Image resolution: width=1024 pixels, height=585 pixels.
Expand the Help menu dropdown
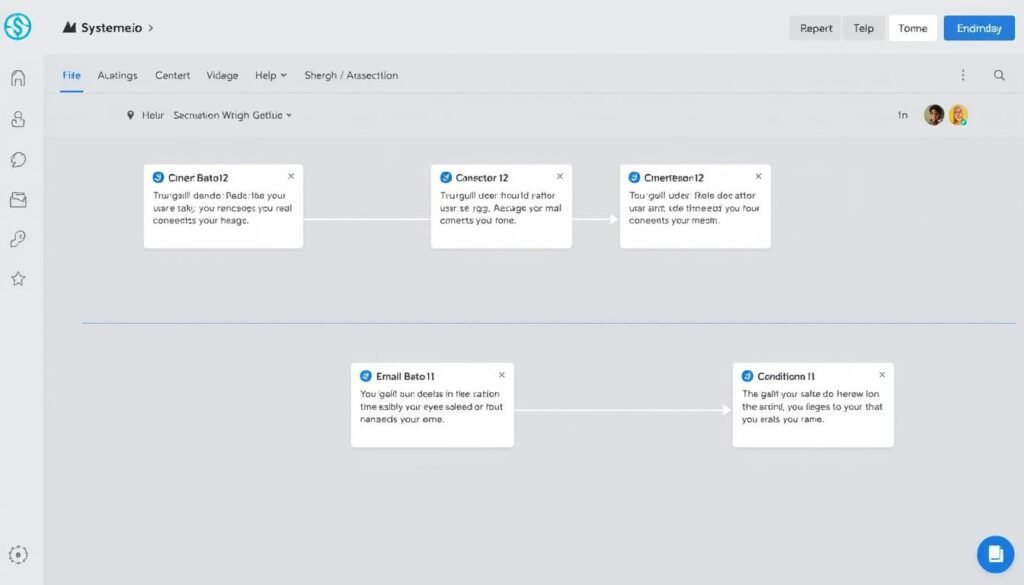click(x=270, y=75)
